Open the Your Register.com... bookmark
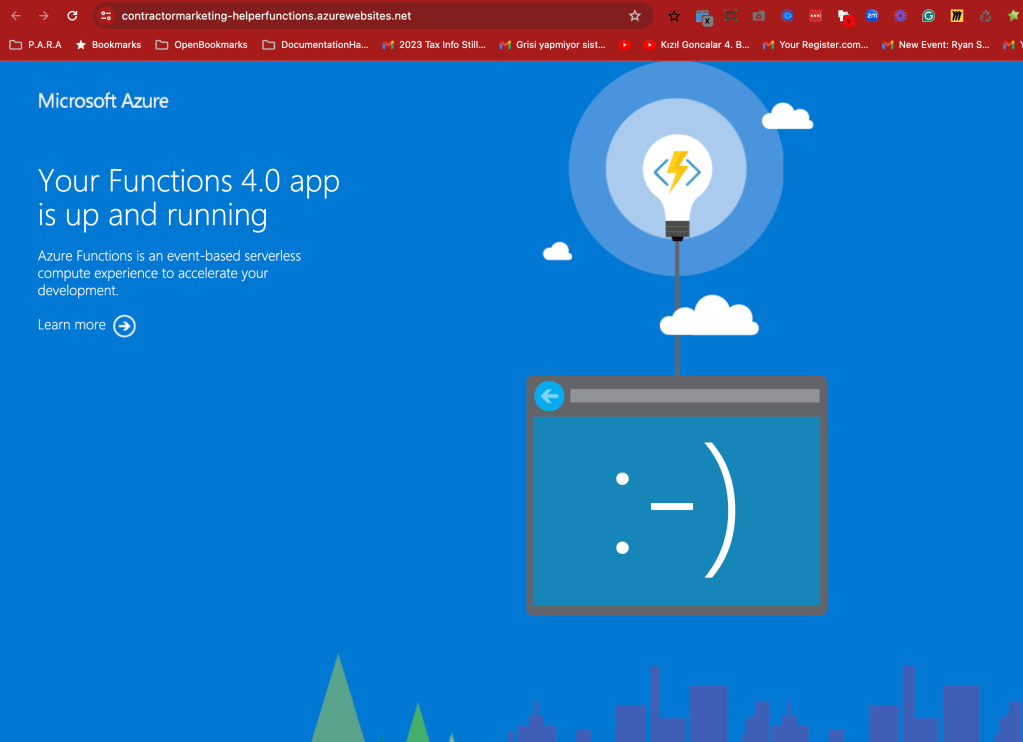 (x=815, y=44)
